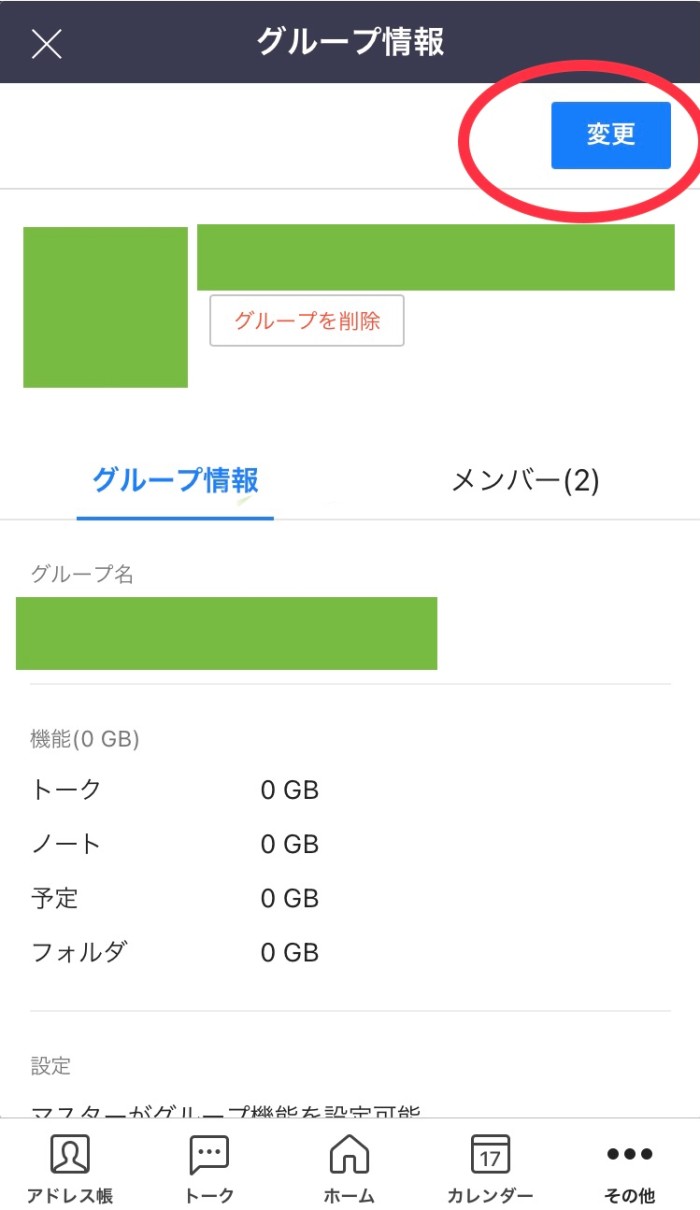
Task: Open その他 three-dots menu icon
Action: tap(630, 1168)
